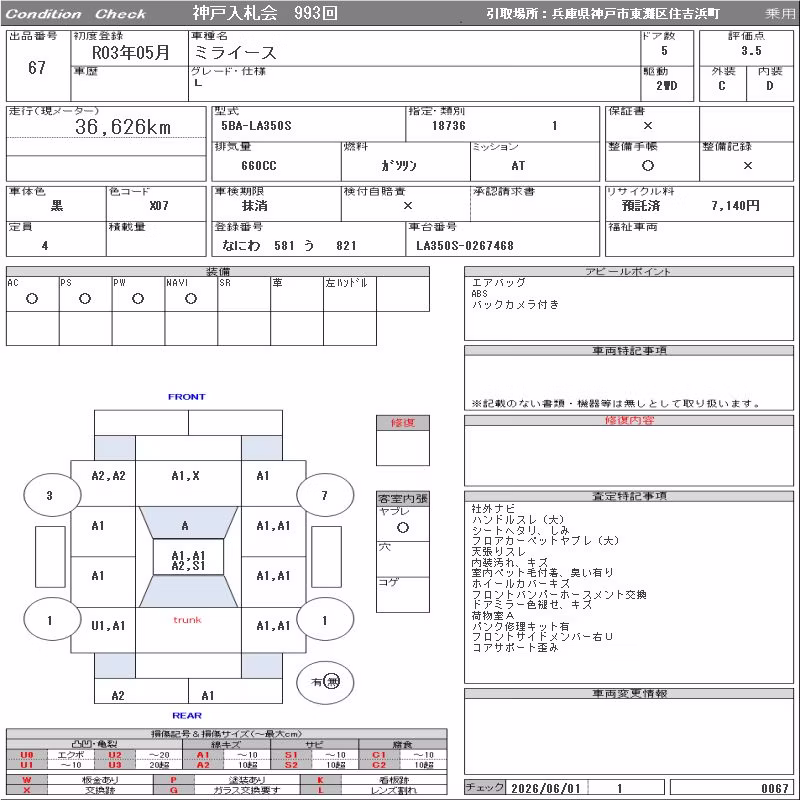Click the C1 code in damage legend

(379, 755)
